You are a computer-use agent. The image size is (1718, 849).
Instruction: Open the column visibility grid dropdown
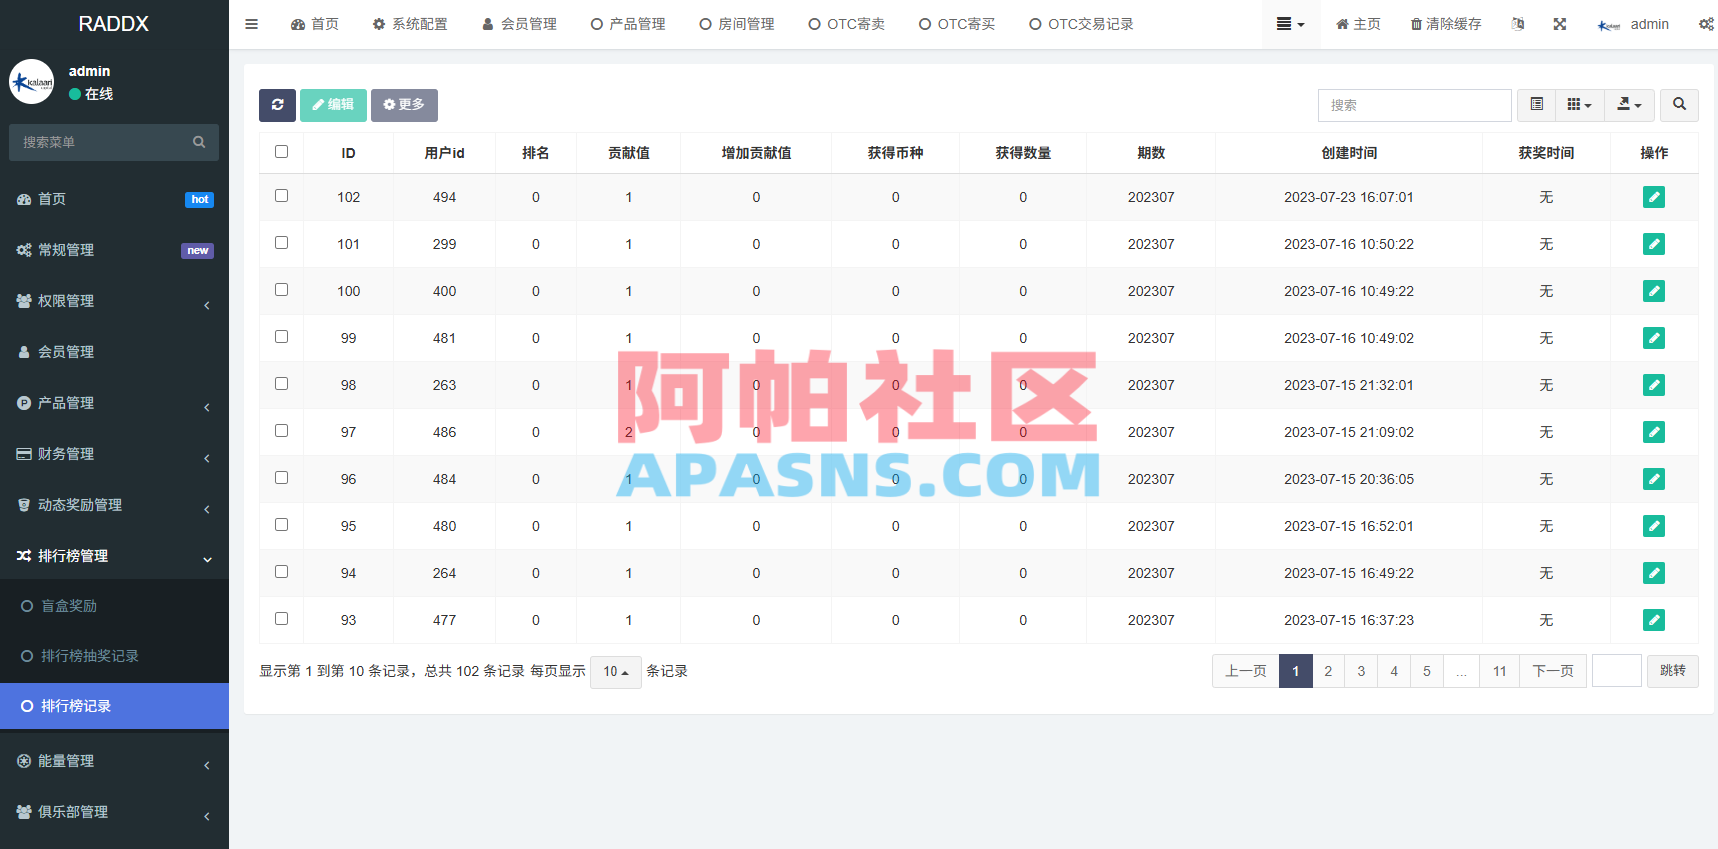tap(1579, 105)
